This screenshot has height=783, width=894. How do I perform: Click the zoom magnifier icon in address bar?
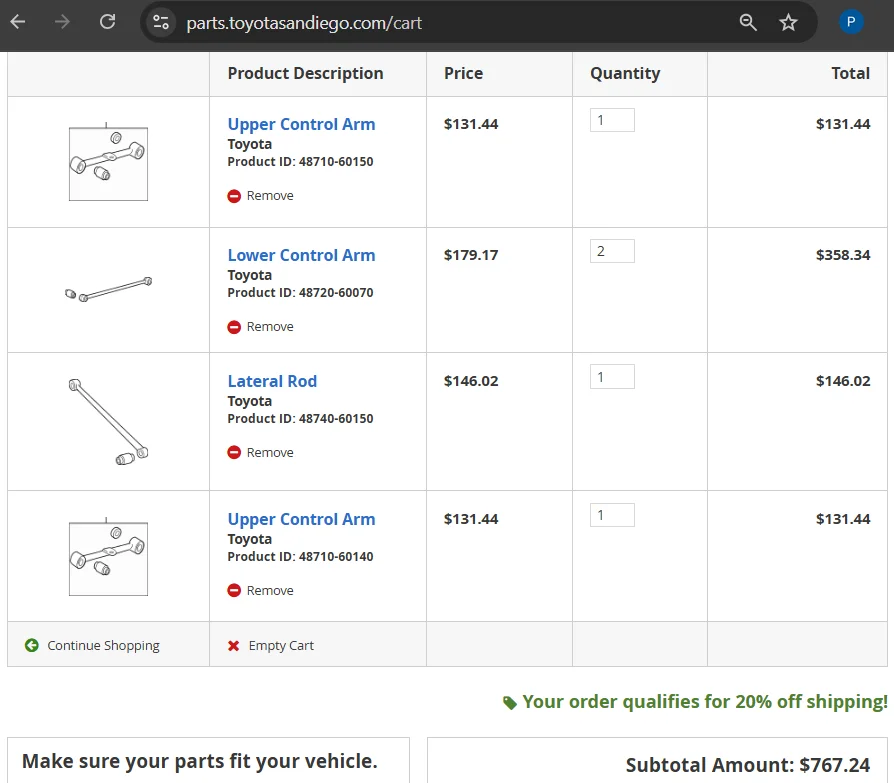click(x=748, y=22)
